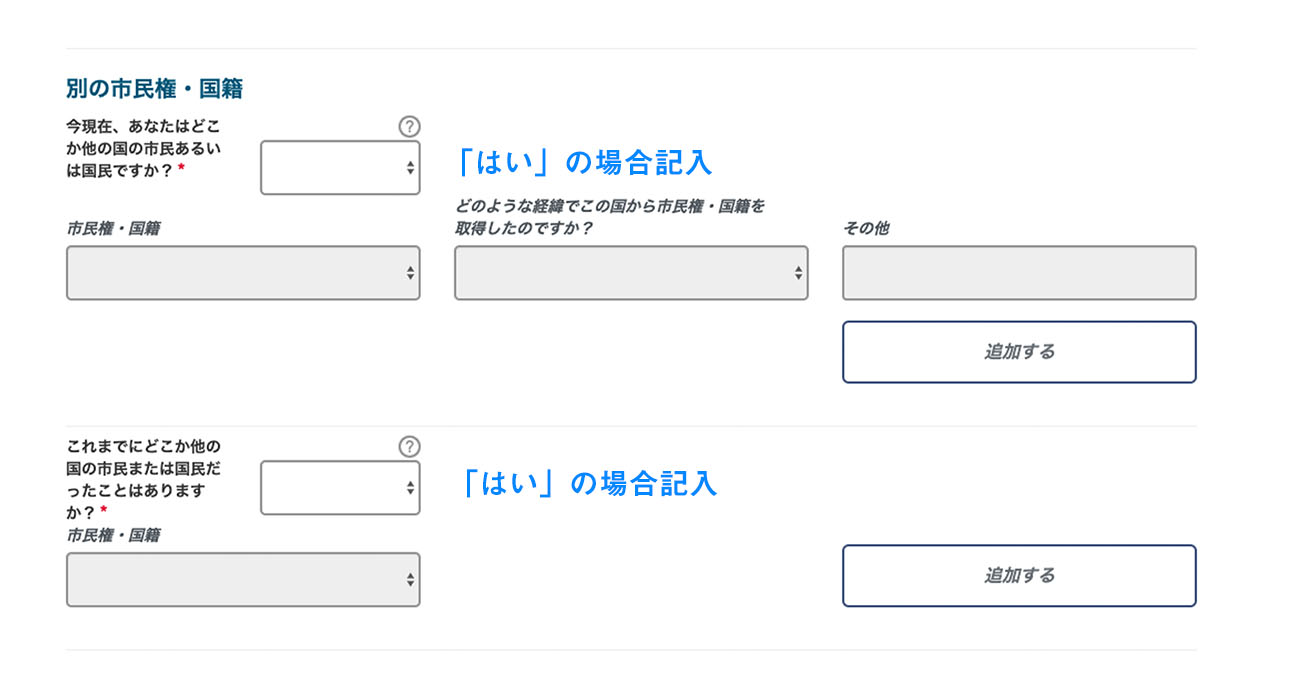Click the これまでにどこか他の国 question label
This screenshot has height=700, width=1300.
[x=143, y=479]
